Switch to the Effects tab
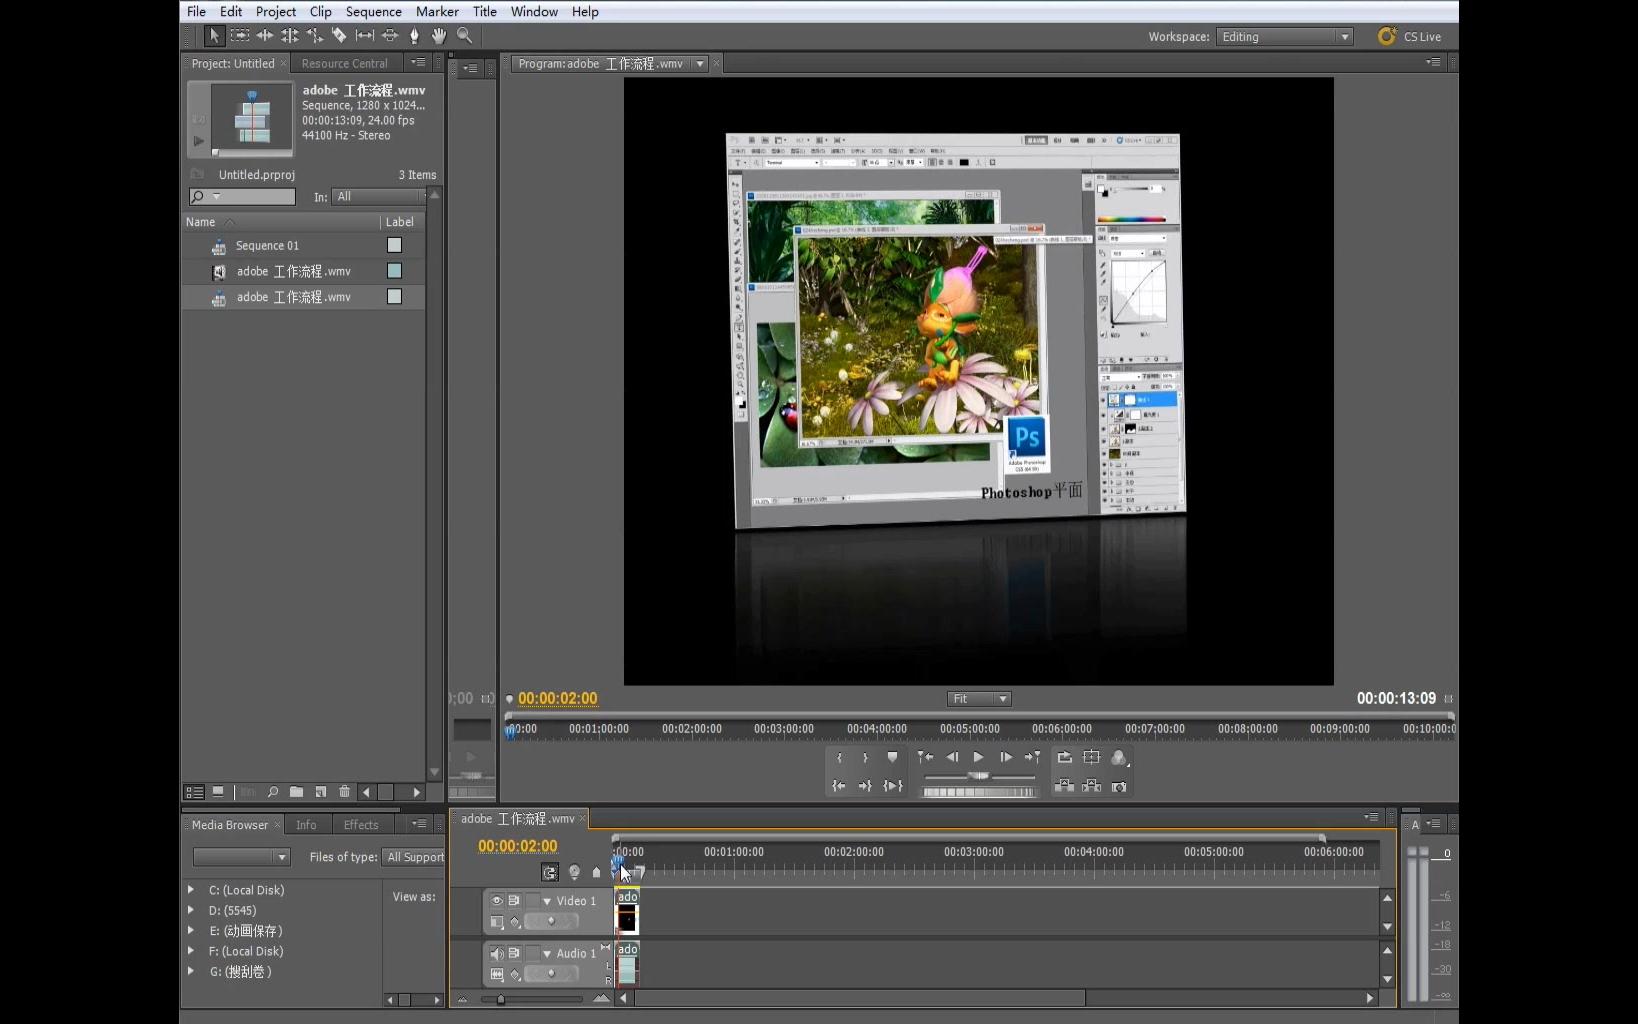This screenshot has width=1638, height=1024. point(361,825)
